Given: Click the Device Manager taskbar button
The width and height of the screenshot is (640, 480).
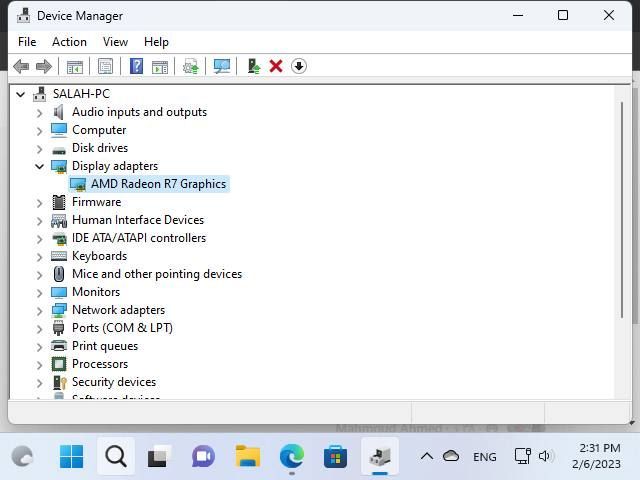Looking at the screenshot, I should click(380, 456).
